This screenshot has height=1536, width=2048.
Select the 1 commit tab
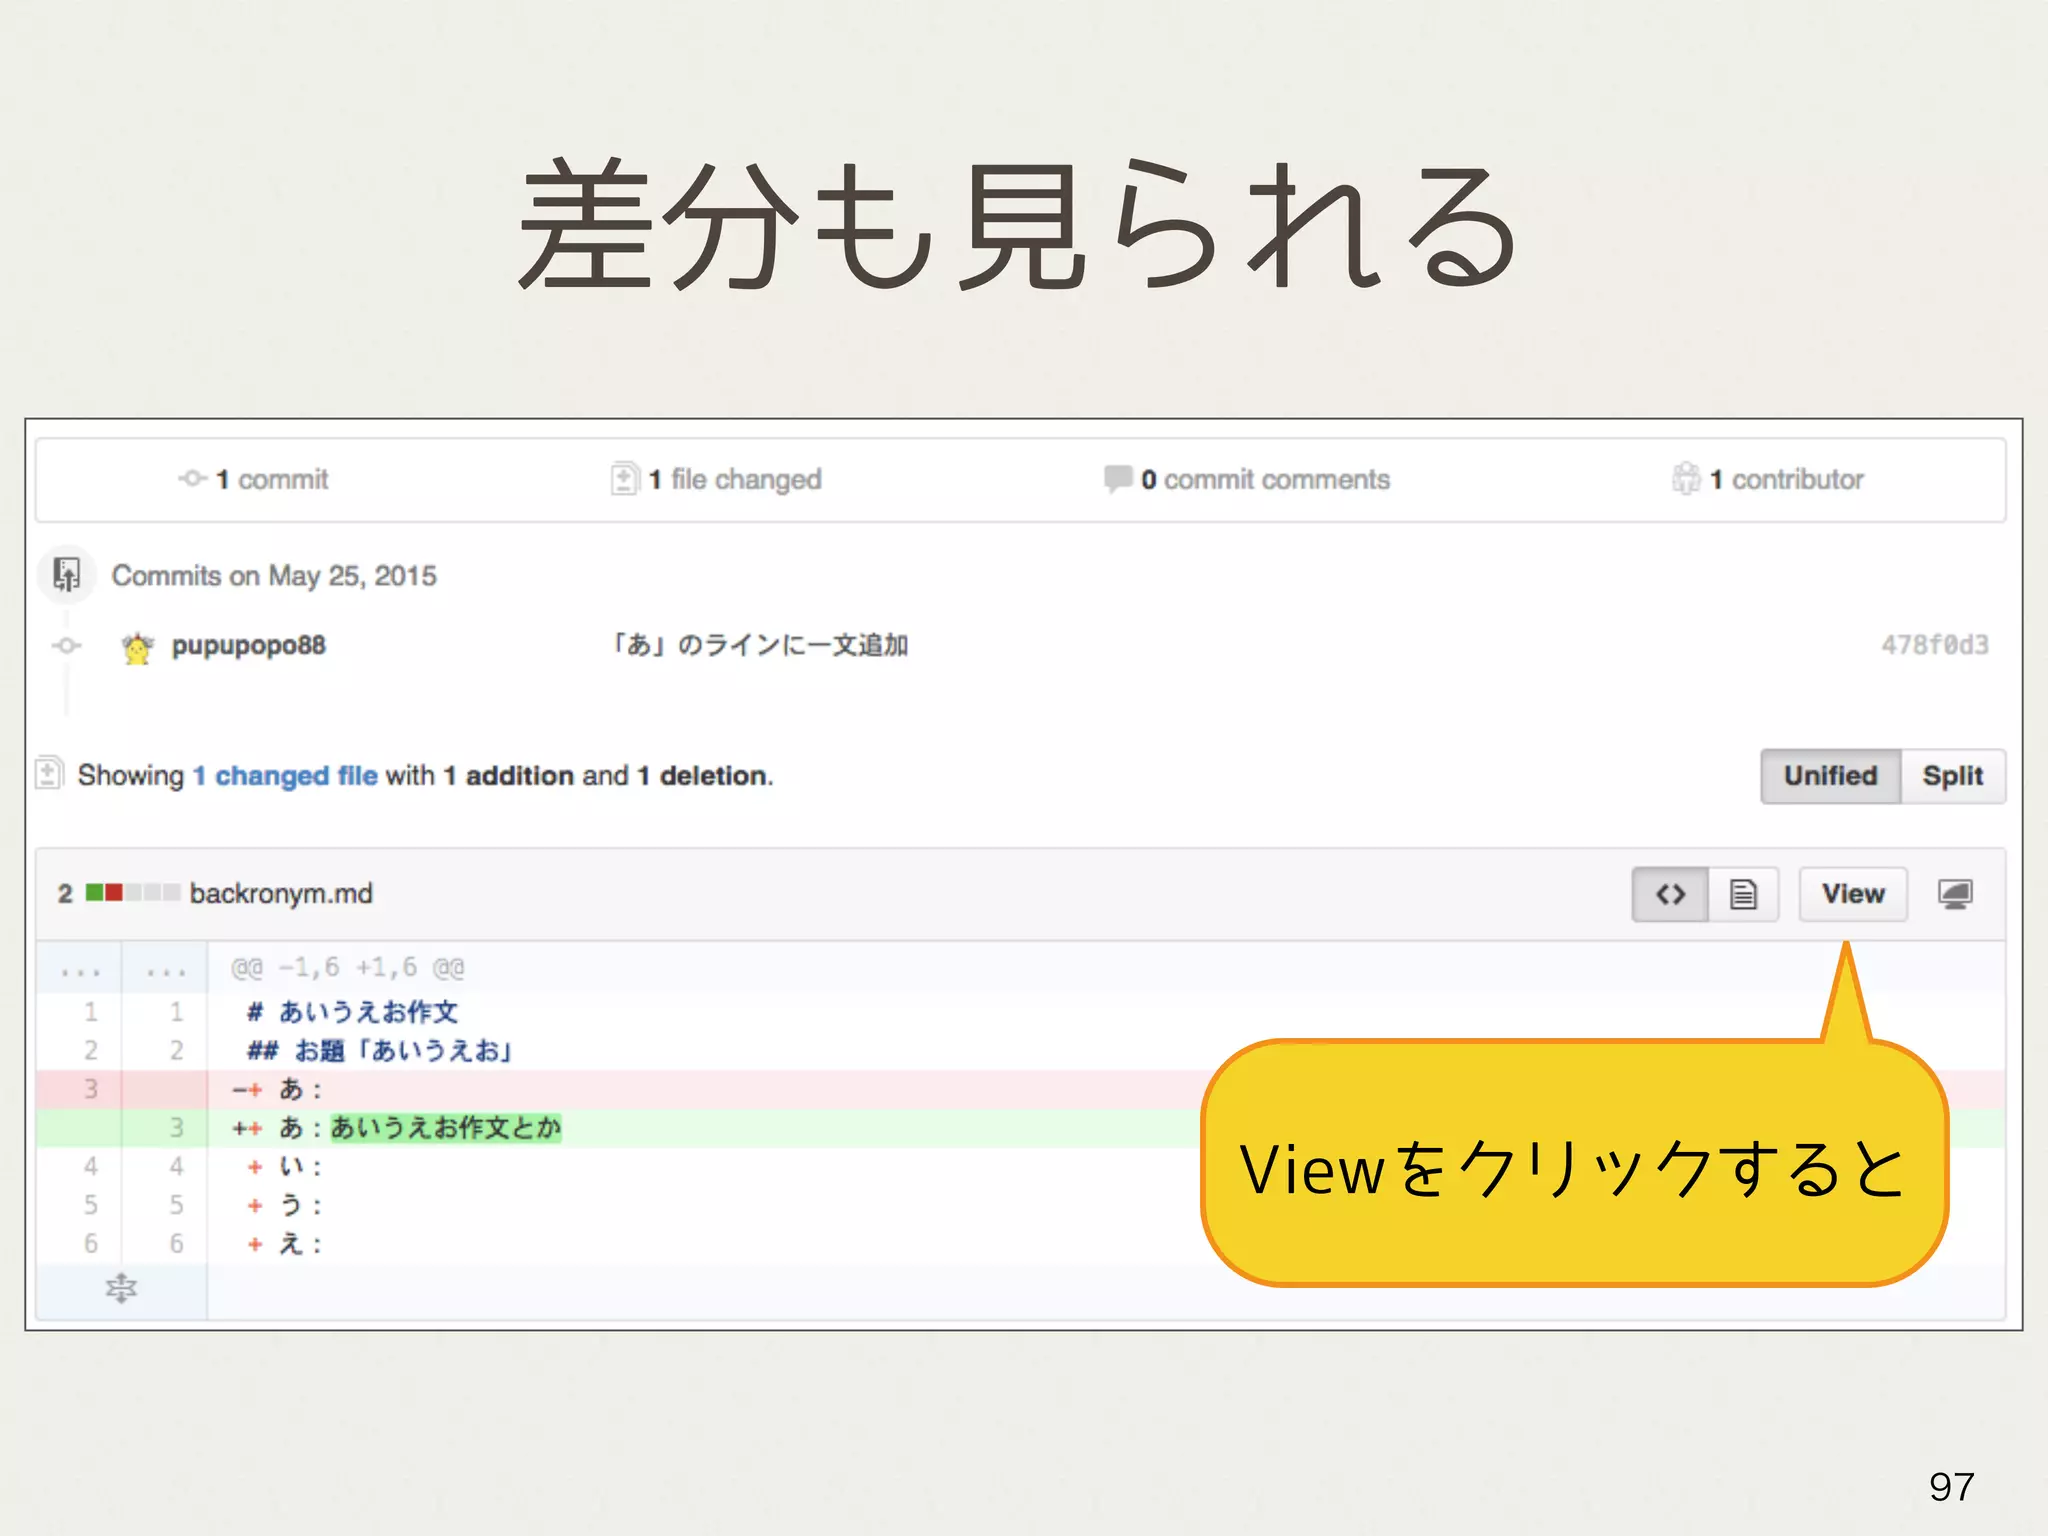(x=271, y=480)
